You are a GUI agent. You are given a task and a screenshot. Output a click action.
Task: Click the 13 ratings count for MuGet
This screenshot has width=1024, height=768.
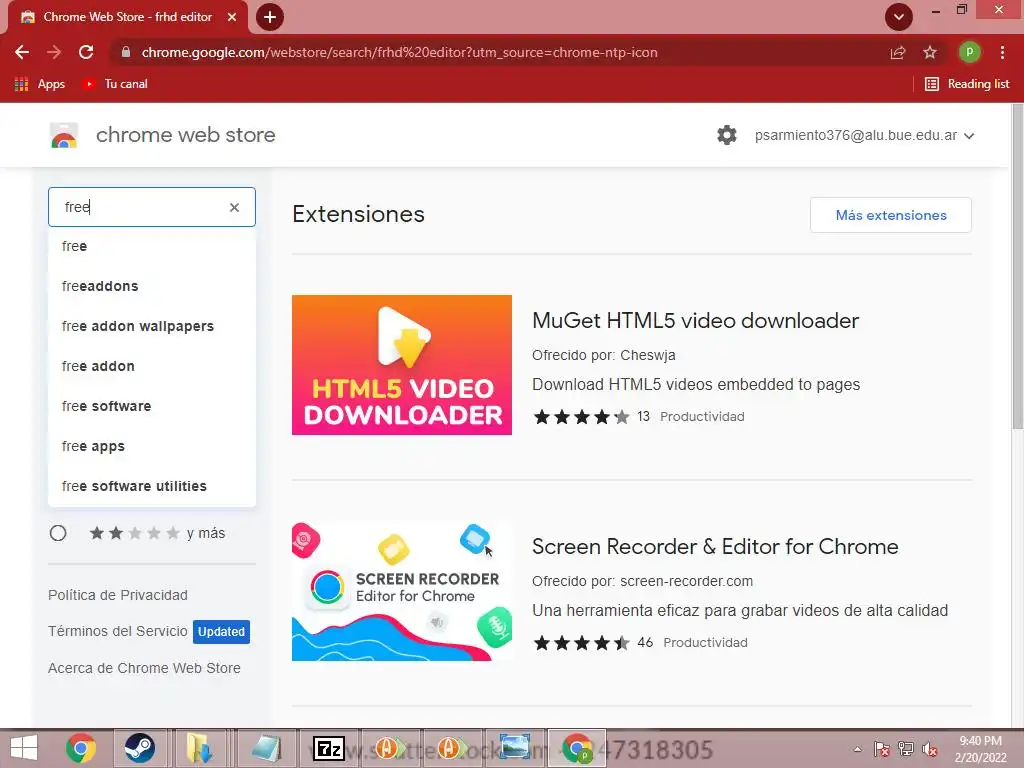(x=643, y=417)
